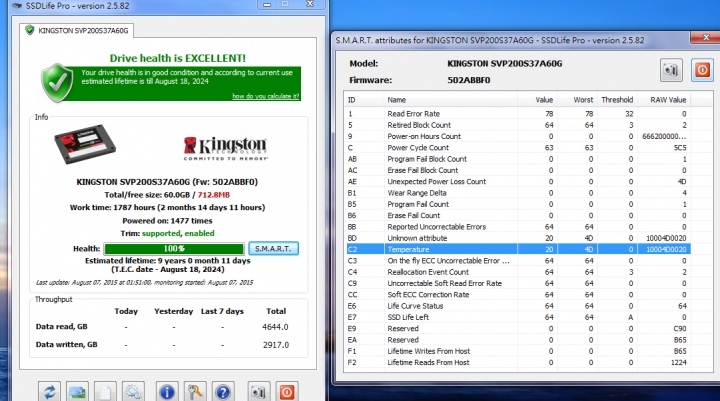Click the total Data read value 4644.0

click(x=275, y=327)
